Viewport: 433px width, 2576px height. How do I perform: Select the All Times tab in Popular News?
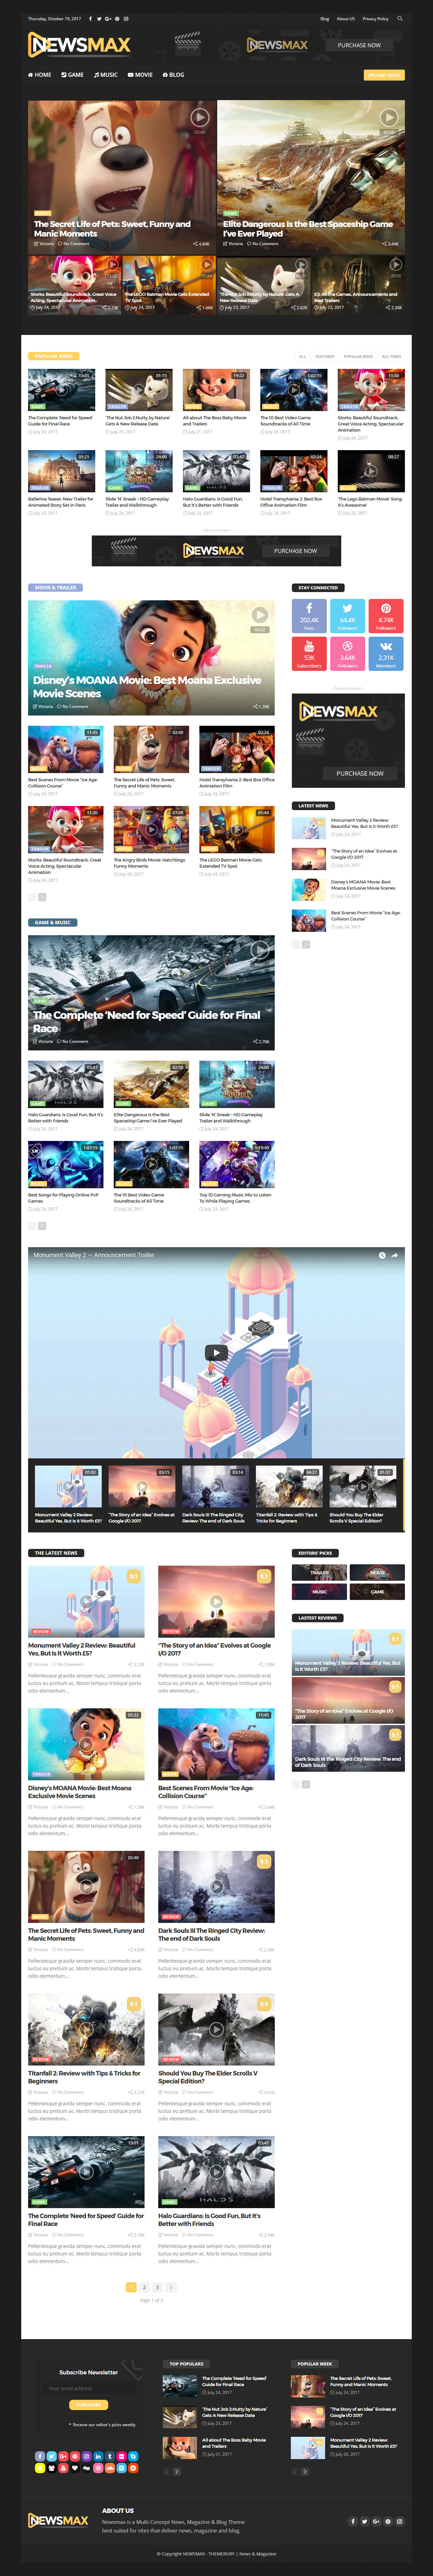tap(392, 356)
